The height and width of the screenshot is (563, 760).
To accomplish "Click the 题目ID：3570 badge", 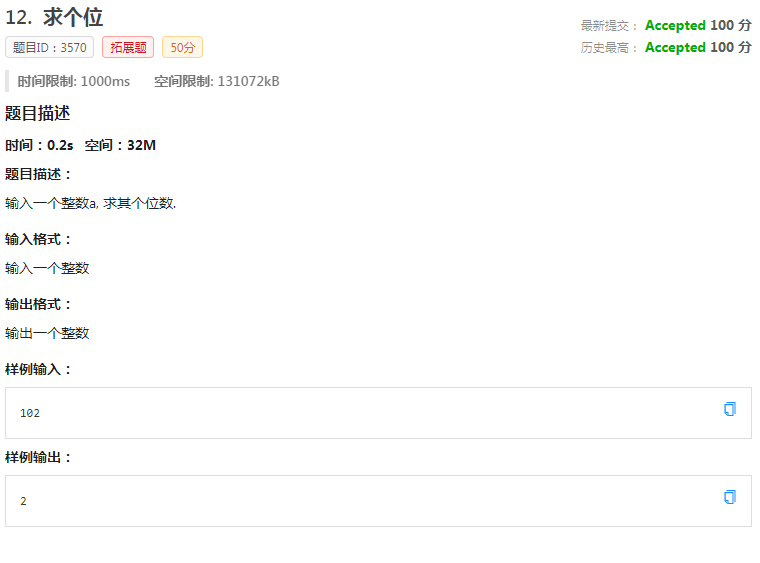I will 49,47.
